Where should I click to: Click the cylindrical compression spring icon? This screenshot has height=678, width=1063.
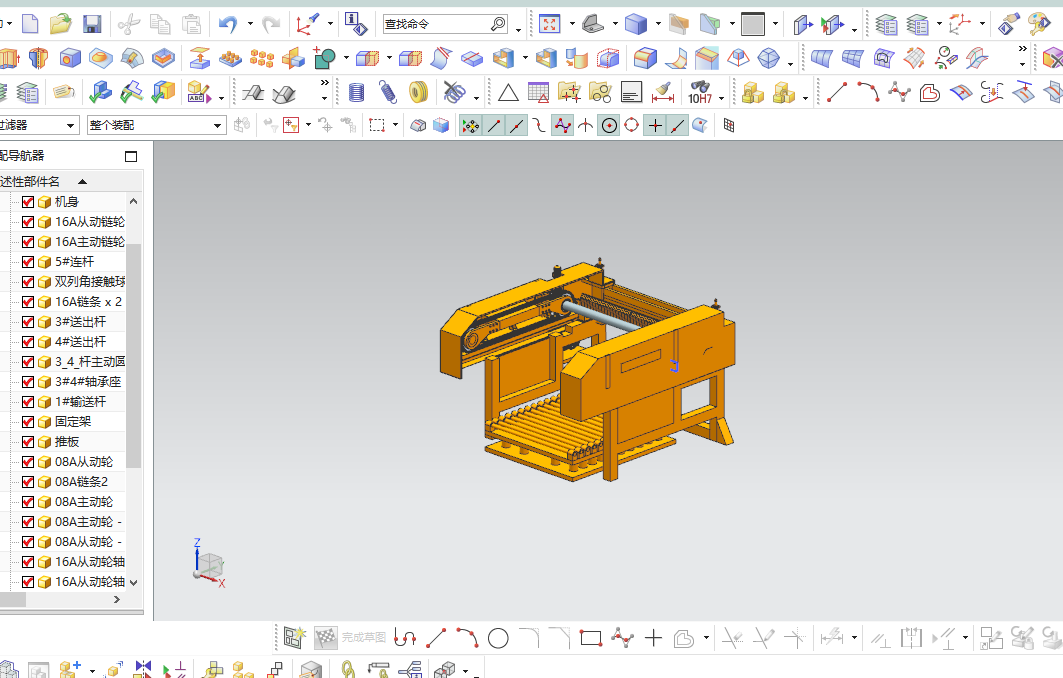(x=356, y=92)
